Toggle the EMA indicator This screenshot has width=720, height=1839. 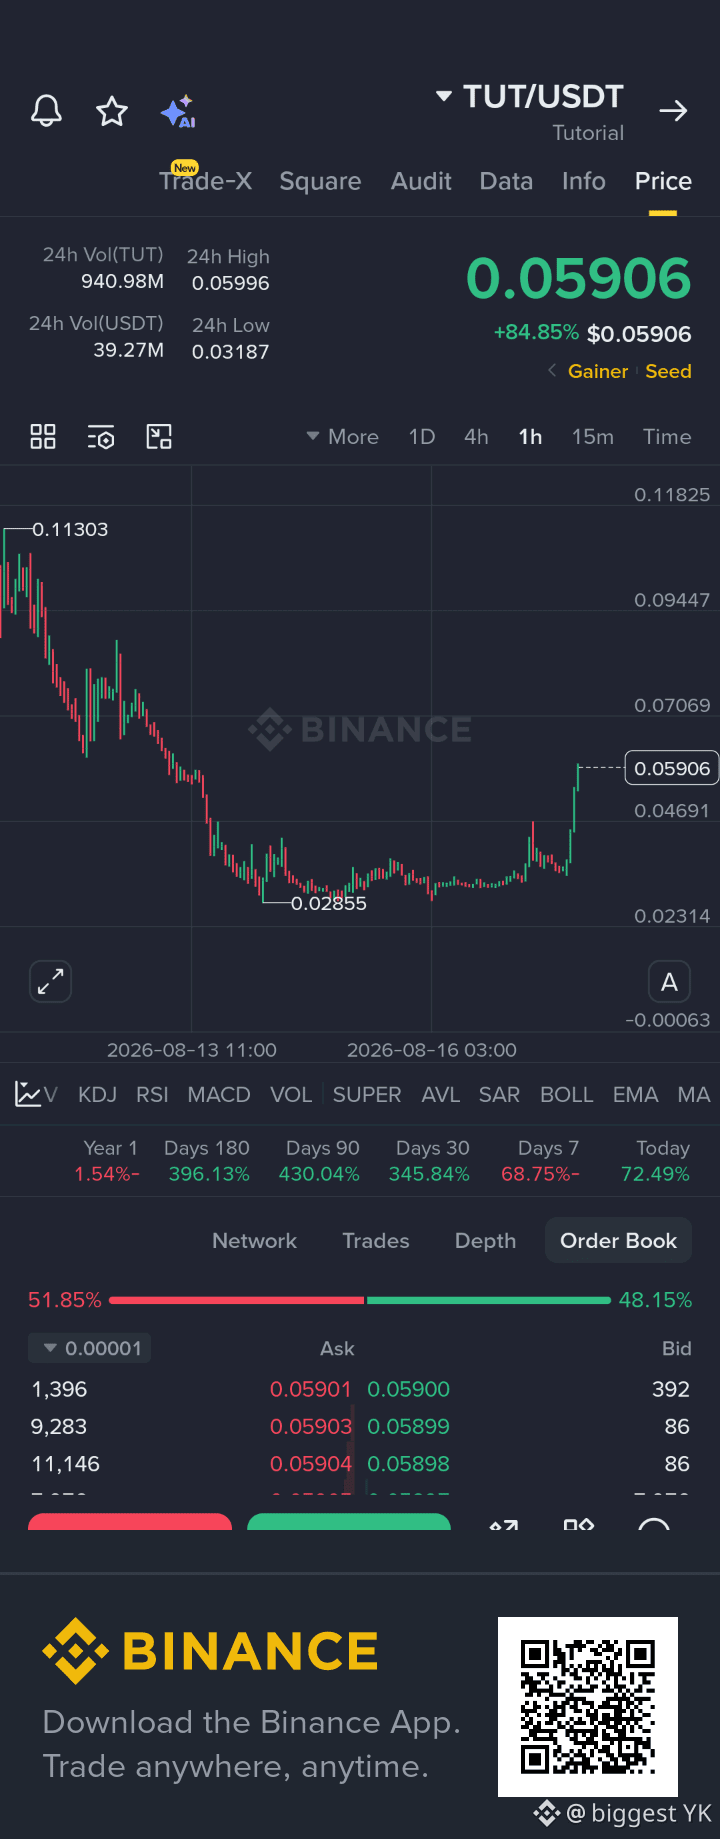[636, 1095]
